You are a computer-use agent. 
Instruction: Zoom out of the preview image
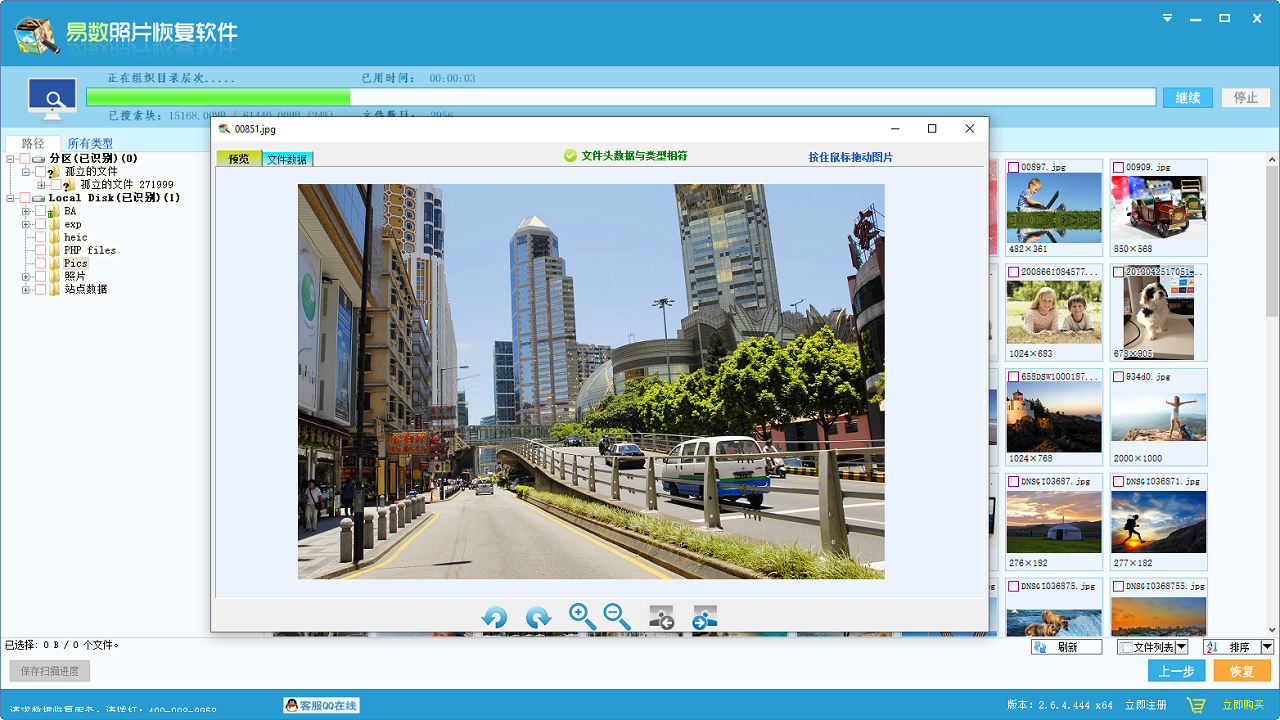(x=617, y=617)
